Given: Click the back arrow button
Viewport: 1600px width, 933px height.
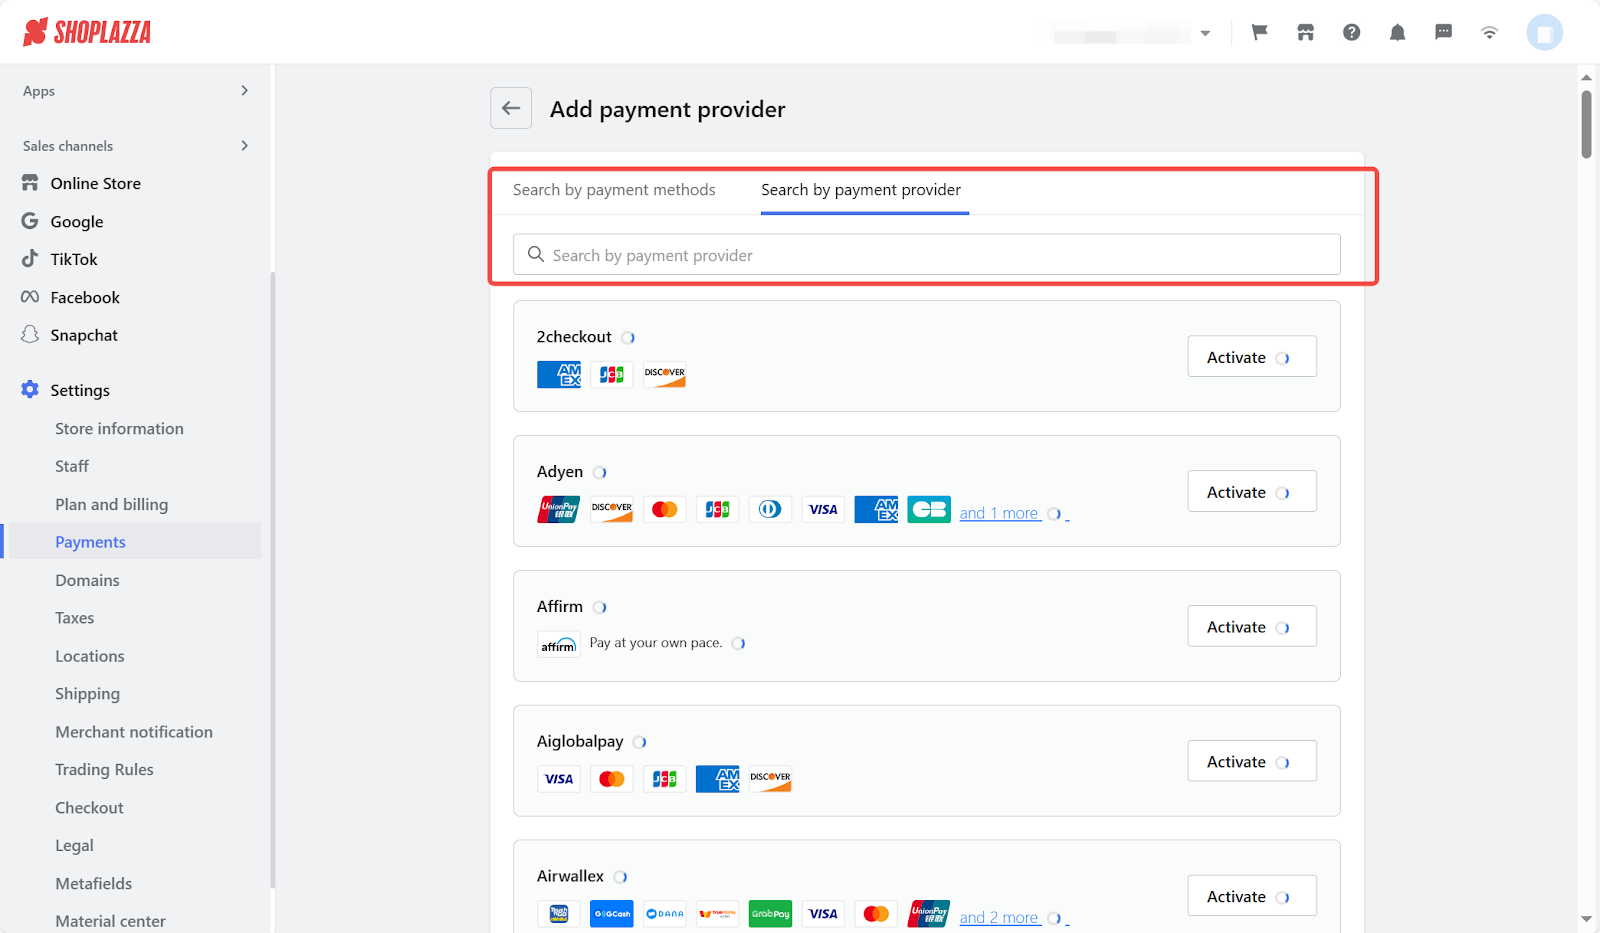Looking at the screenshot, I should (x=511, y=108).
